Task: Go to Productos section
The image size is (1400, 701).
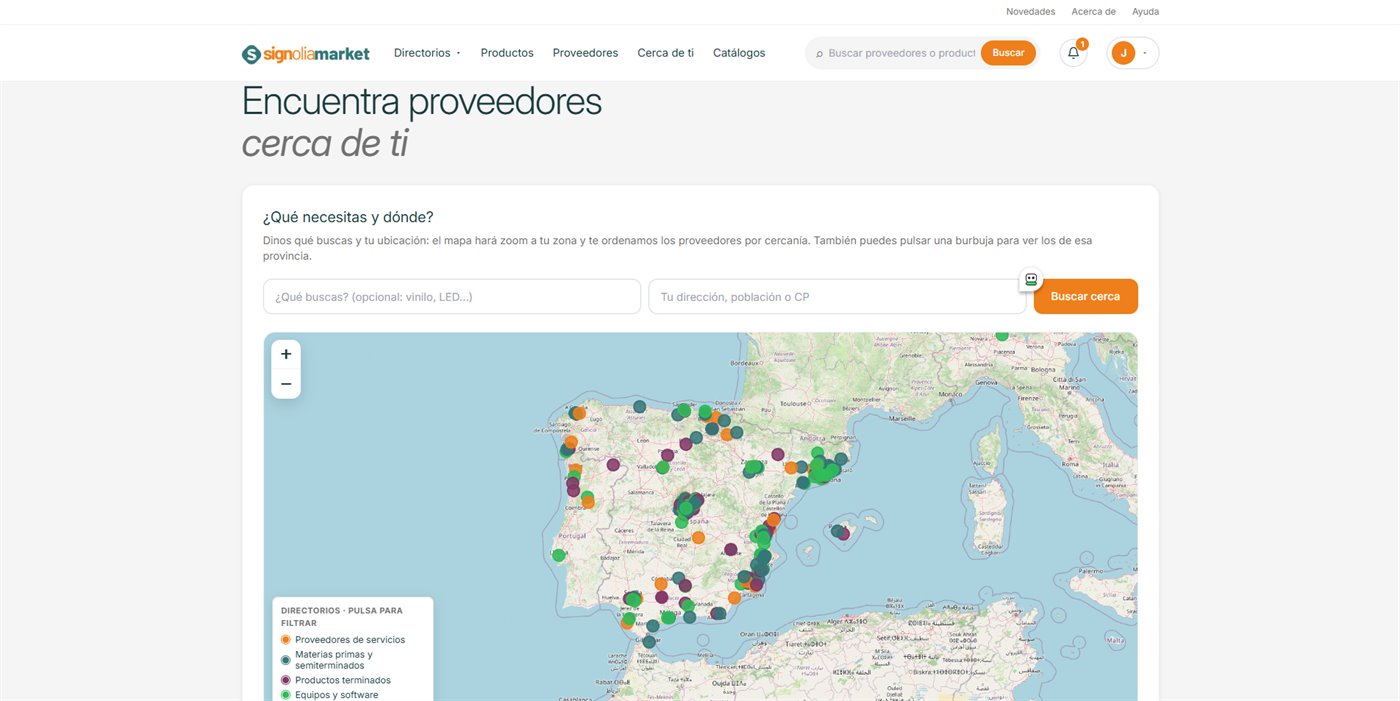Action: pos(507,53)
